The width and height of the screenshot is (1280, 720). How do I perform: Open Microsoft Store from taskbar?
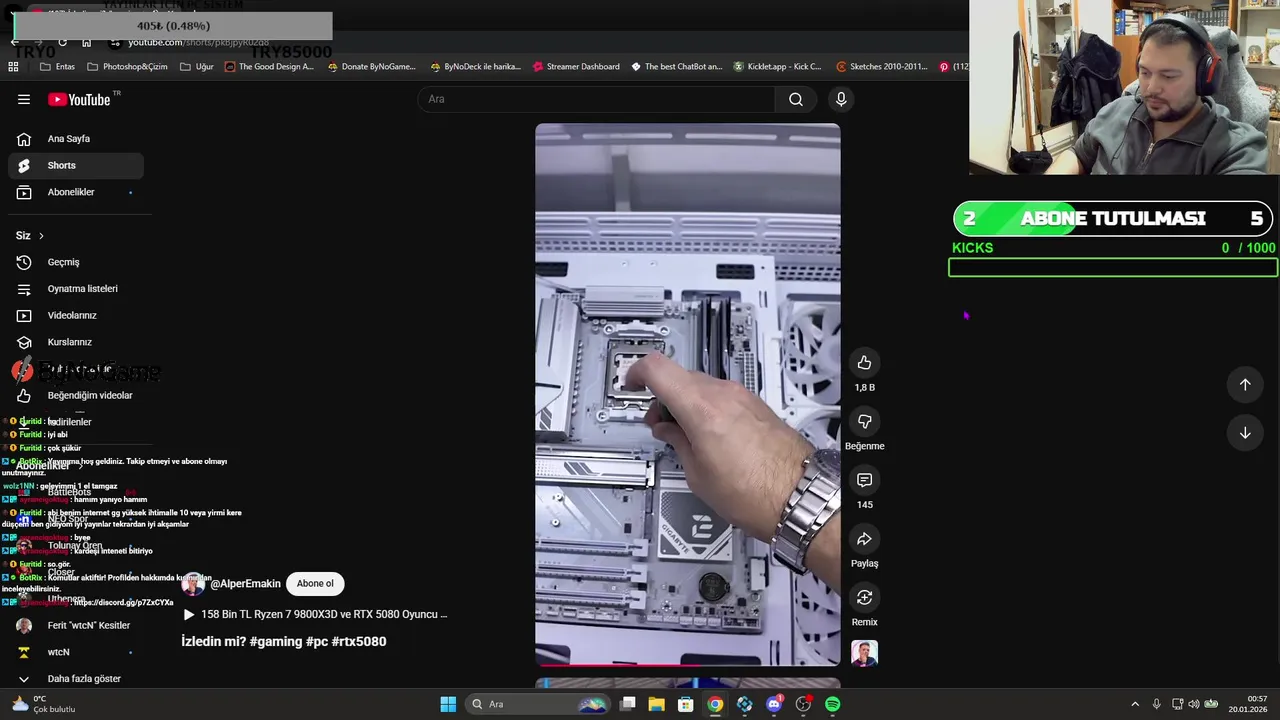tap(685, 704)
